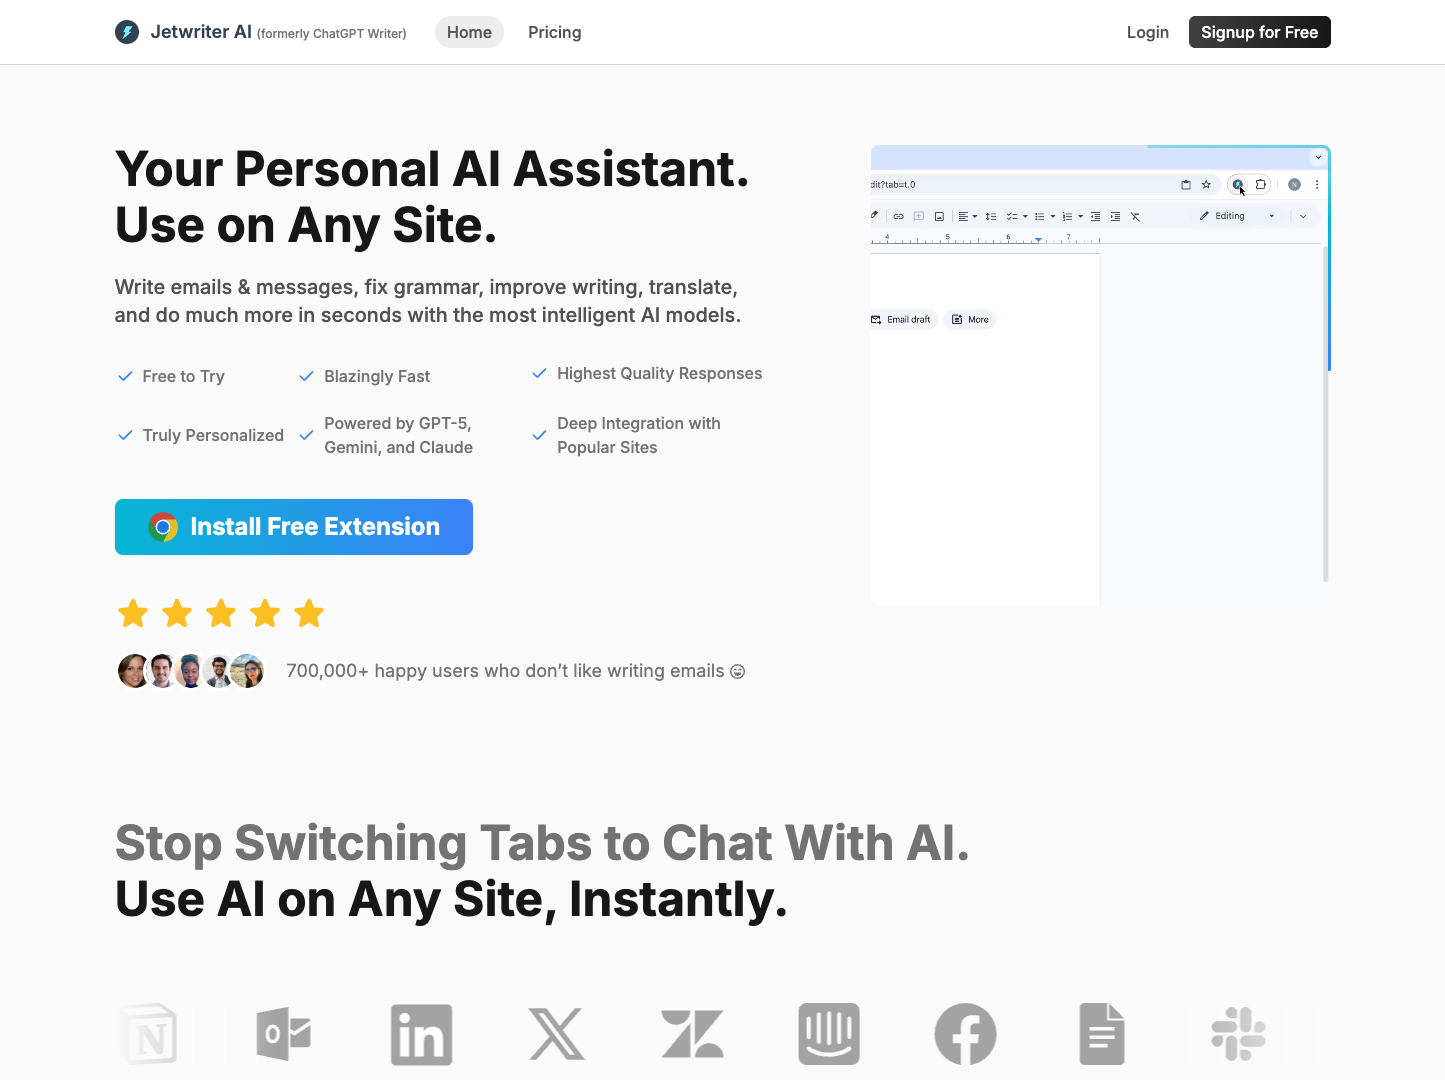Click the Google Docs logo icon
This screenshot has height=1080, width=1445.
[x=1102, y=1034]
